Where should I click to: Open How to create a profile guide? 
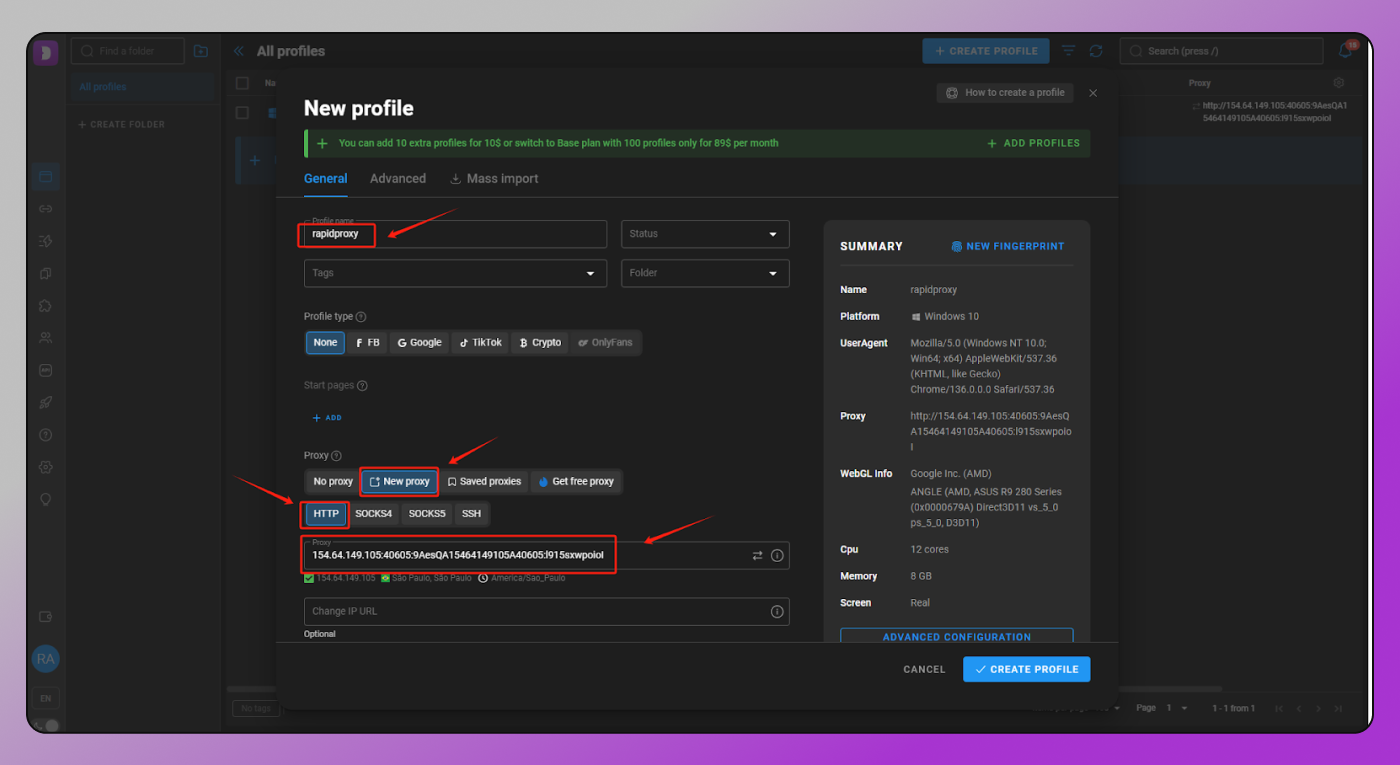(x=1005, y=92)
